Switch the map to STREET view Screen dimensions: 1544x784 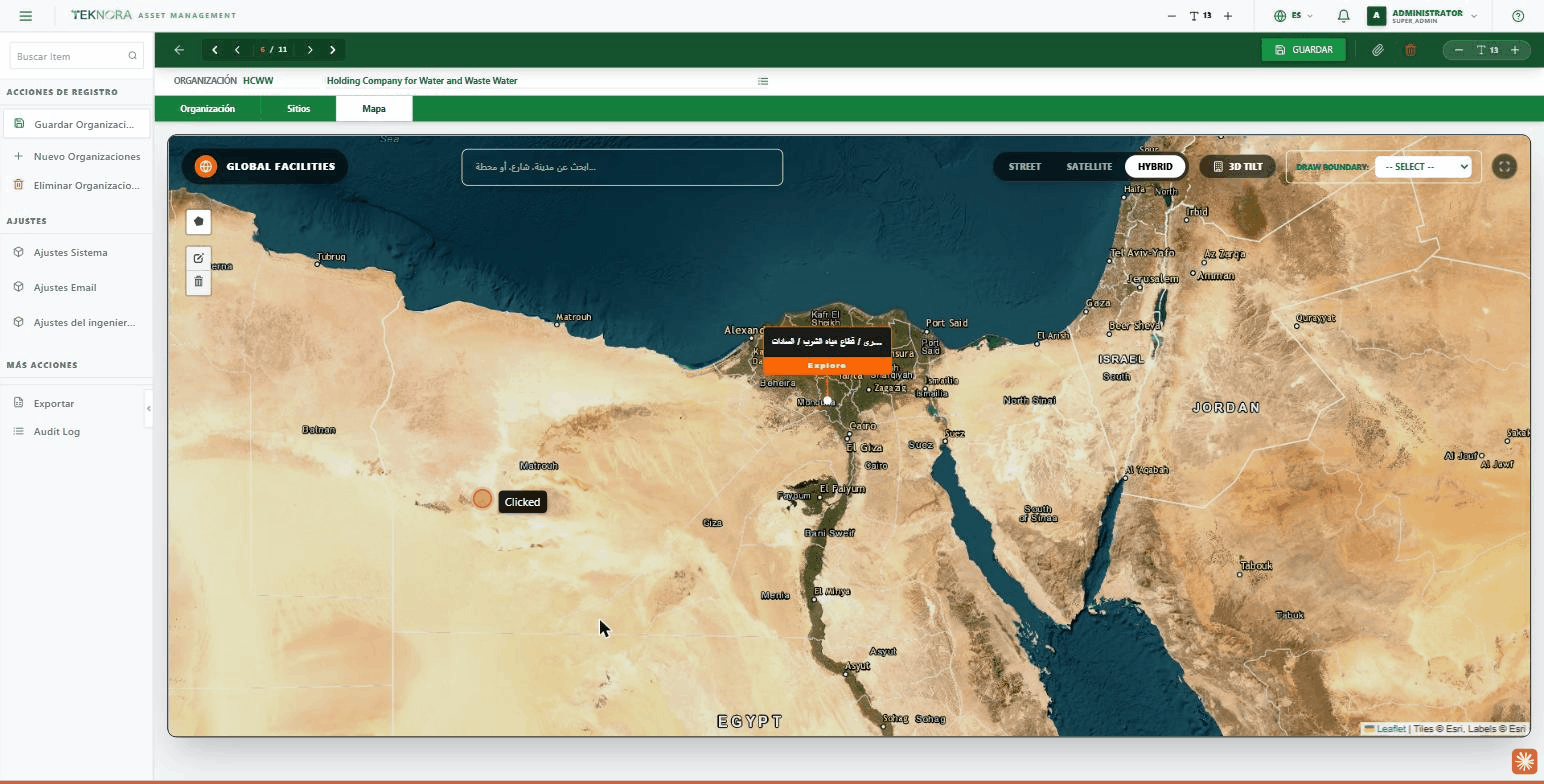click(1024, 167)
